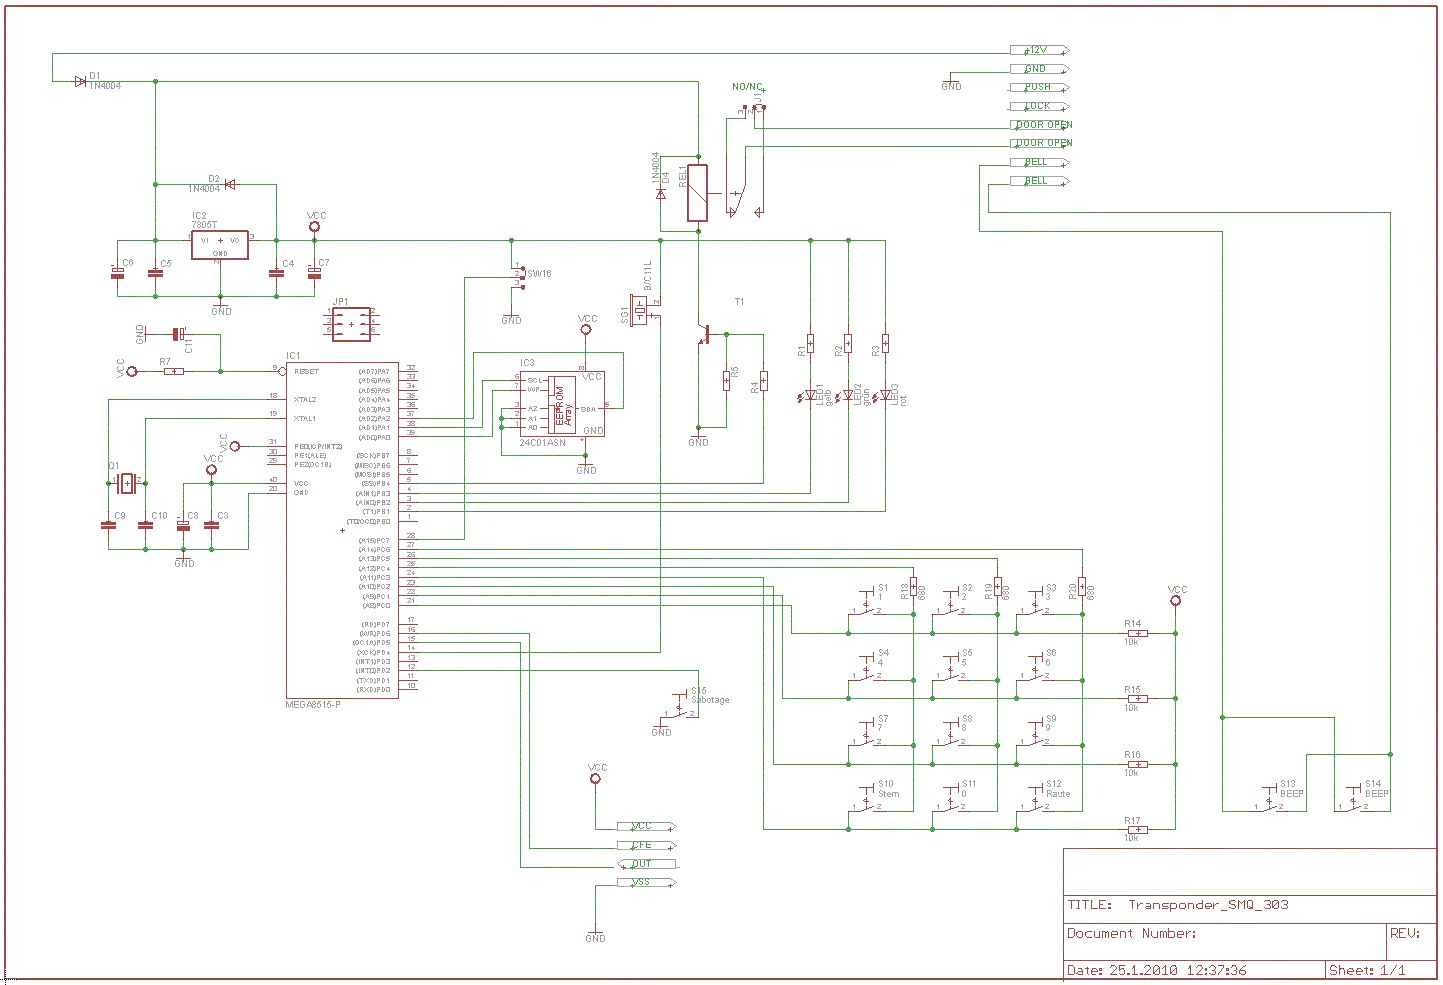Select resistor R20 680 on keypad column
The height and width of the screenshot is (985, 1443).
[1082, 587]
